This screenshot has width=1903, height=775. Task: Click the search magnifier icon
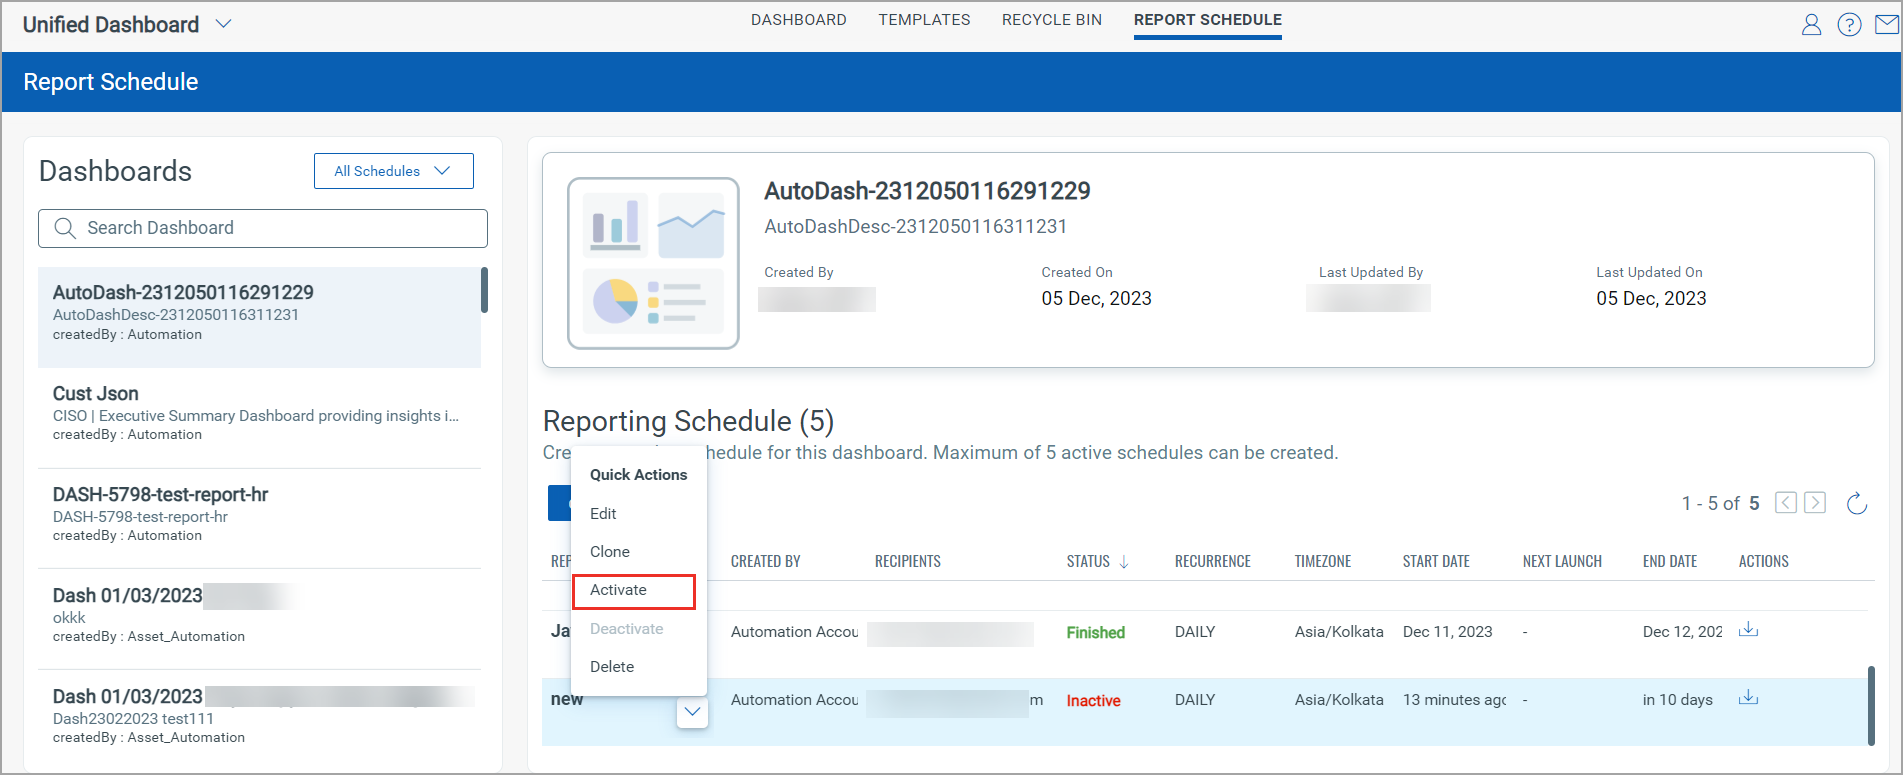[65, 228]
